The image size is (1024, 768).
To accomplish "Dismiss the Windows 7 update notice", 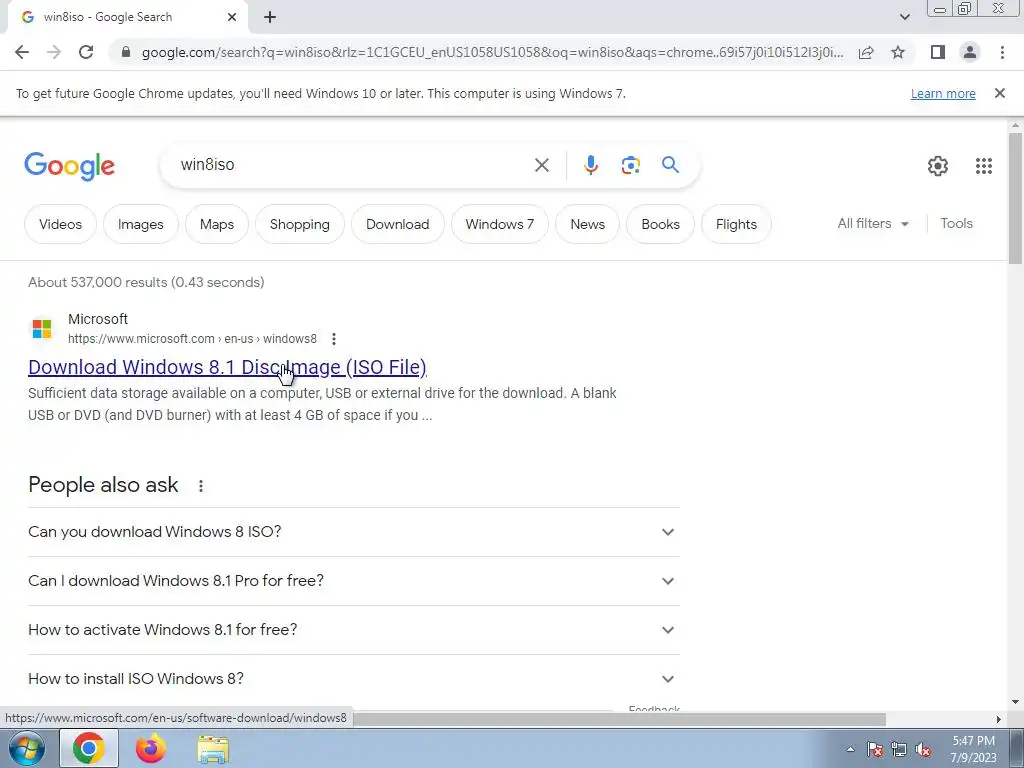I will pyautogui.click(x=999, y=93).
